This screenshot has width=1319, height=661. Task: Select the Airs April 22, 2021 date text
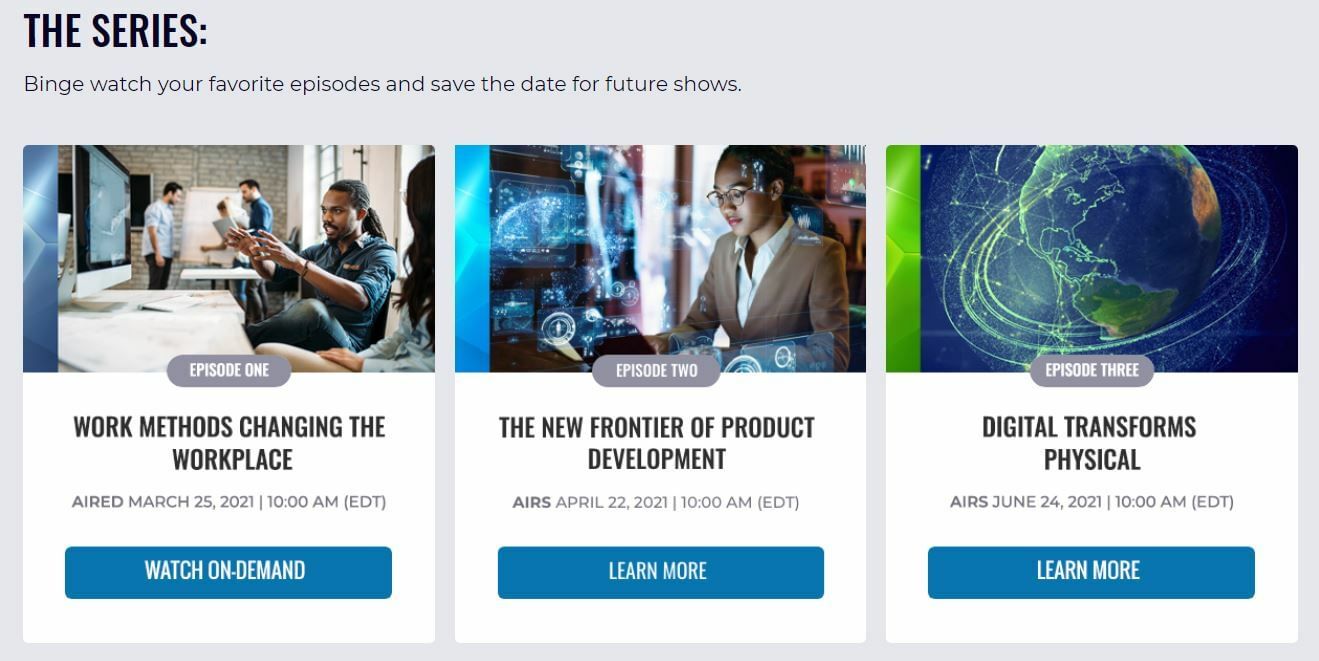pos(656,502)
